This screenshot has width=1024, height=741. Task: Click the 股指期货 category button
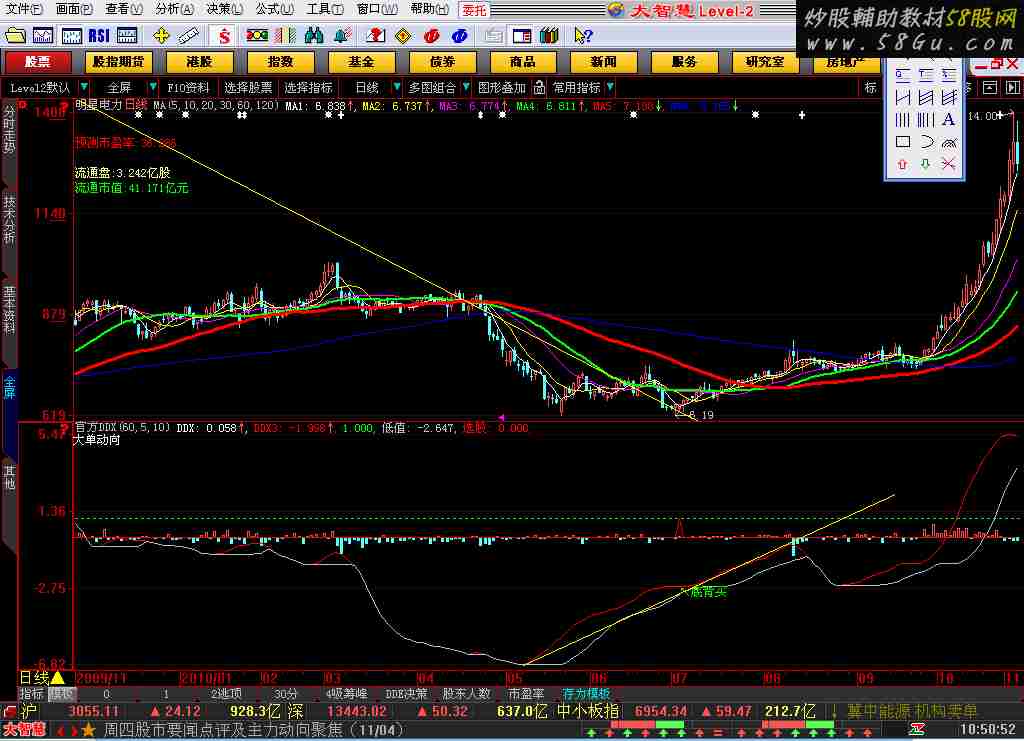coord(118,61)
